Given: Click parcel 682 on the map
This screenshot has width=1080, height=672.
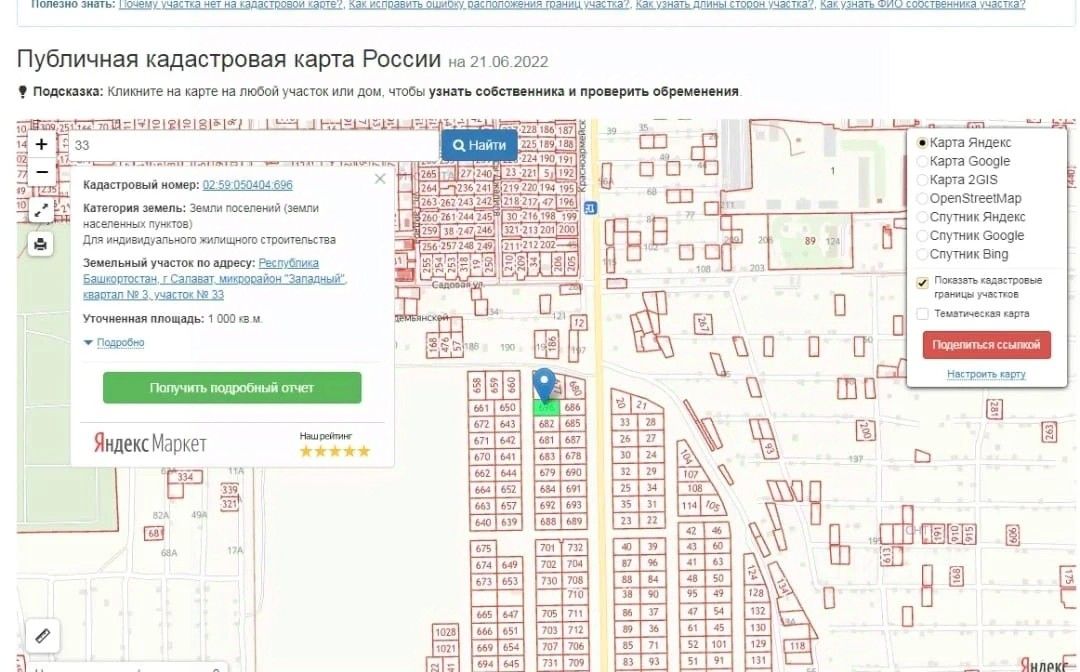Looking at the screenshot, I should pyautogui.click(x=547, y=423).
